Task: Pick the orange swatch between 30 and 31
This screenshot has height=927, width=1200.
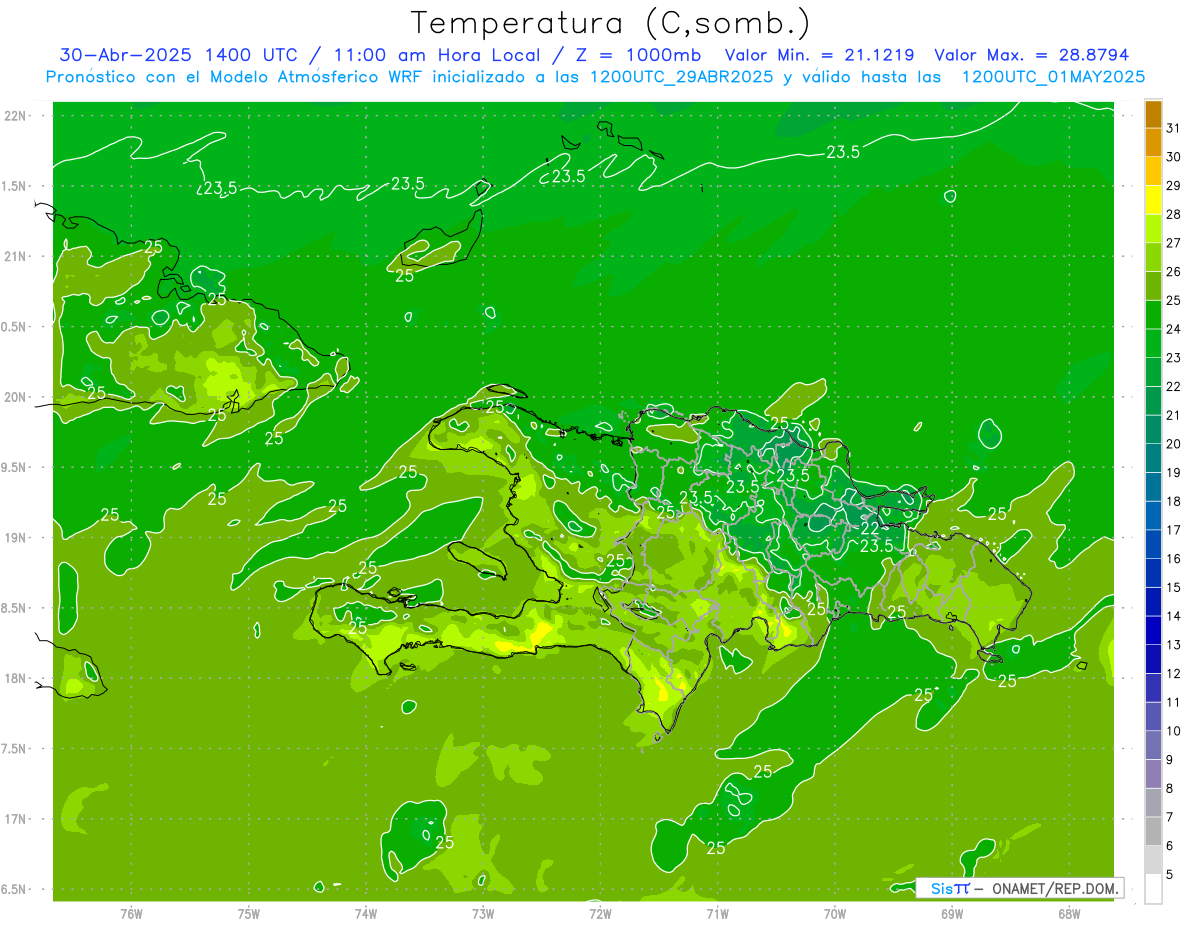Action: click(x=1153, y=142)
